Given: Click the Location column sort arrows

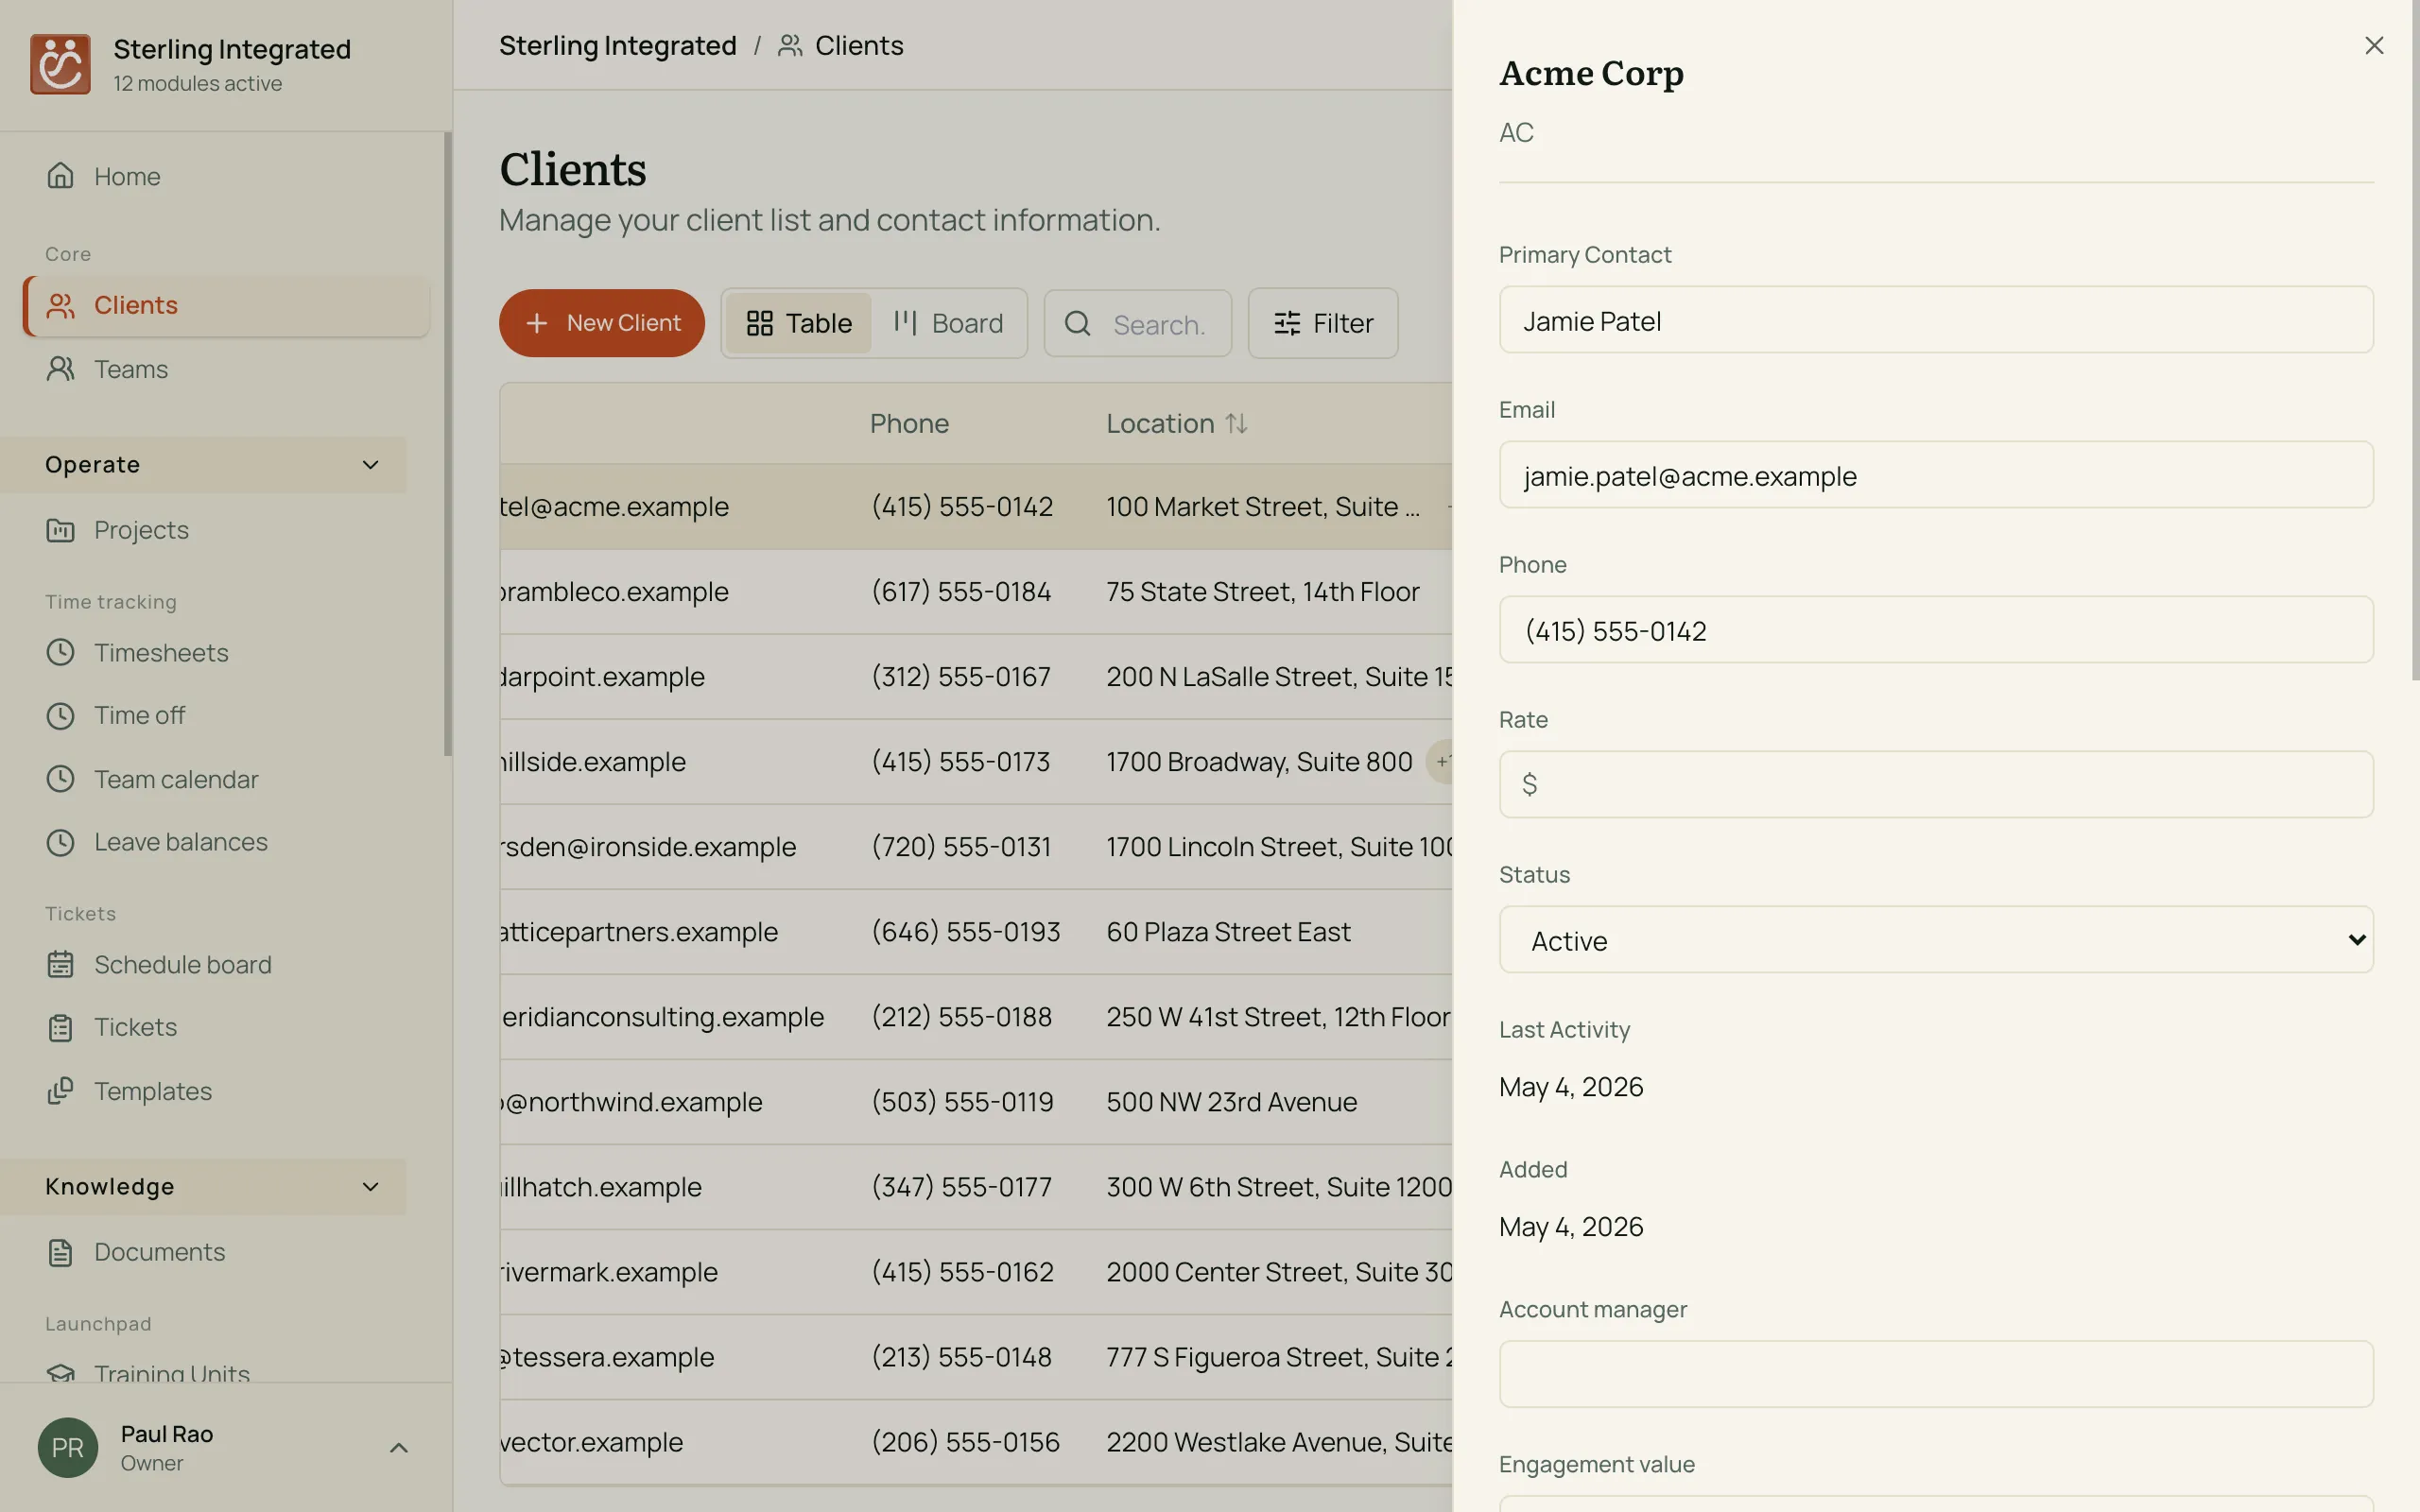Looking at the screenshot, I should [x=1236, y=424].
